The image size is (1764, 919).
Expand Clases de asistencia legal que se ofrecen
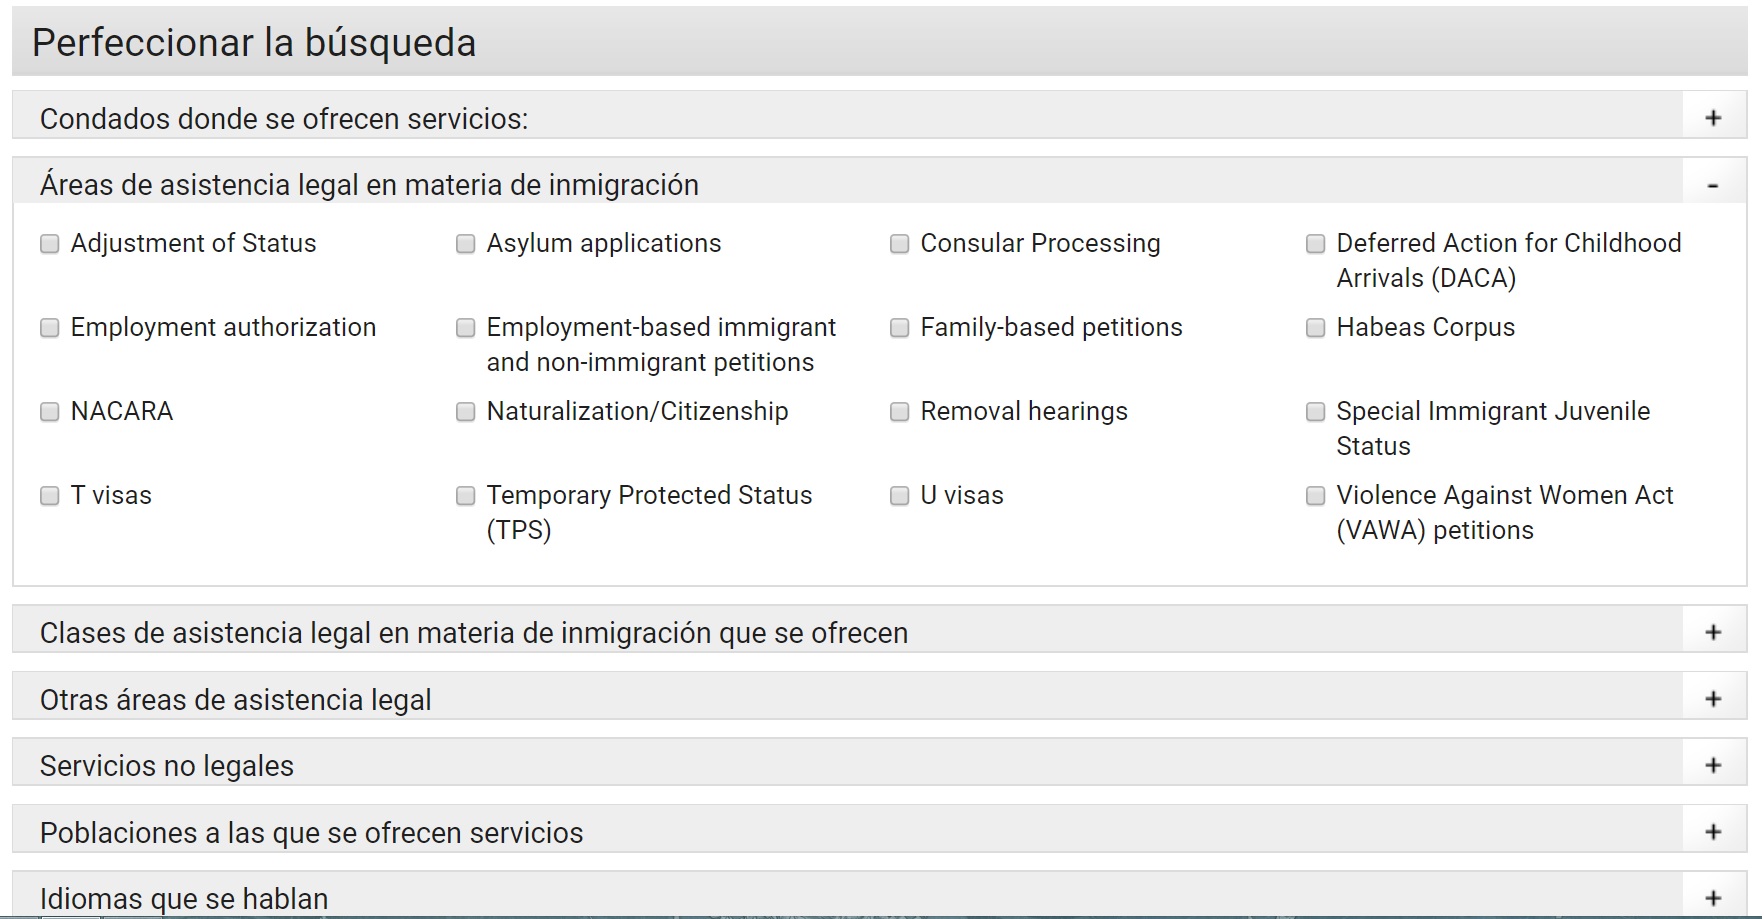pos(1714,632)
